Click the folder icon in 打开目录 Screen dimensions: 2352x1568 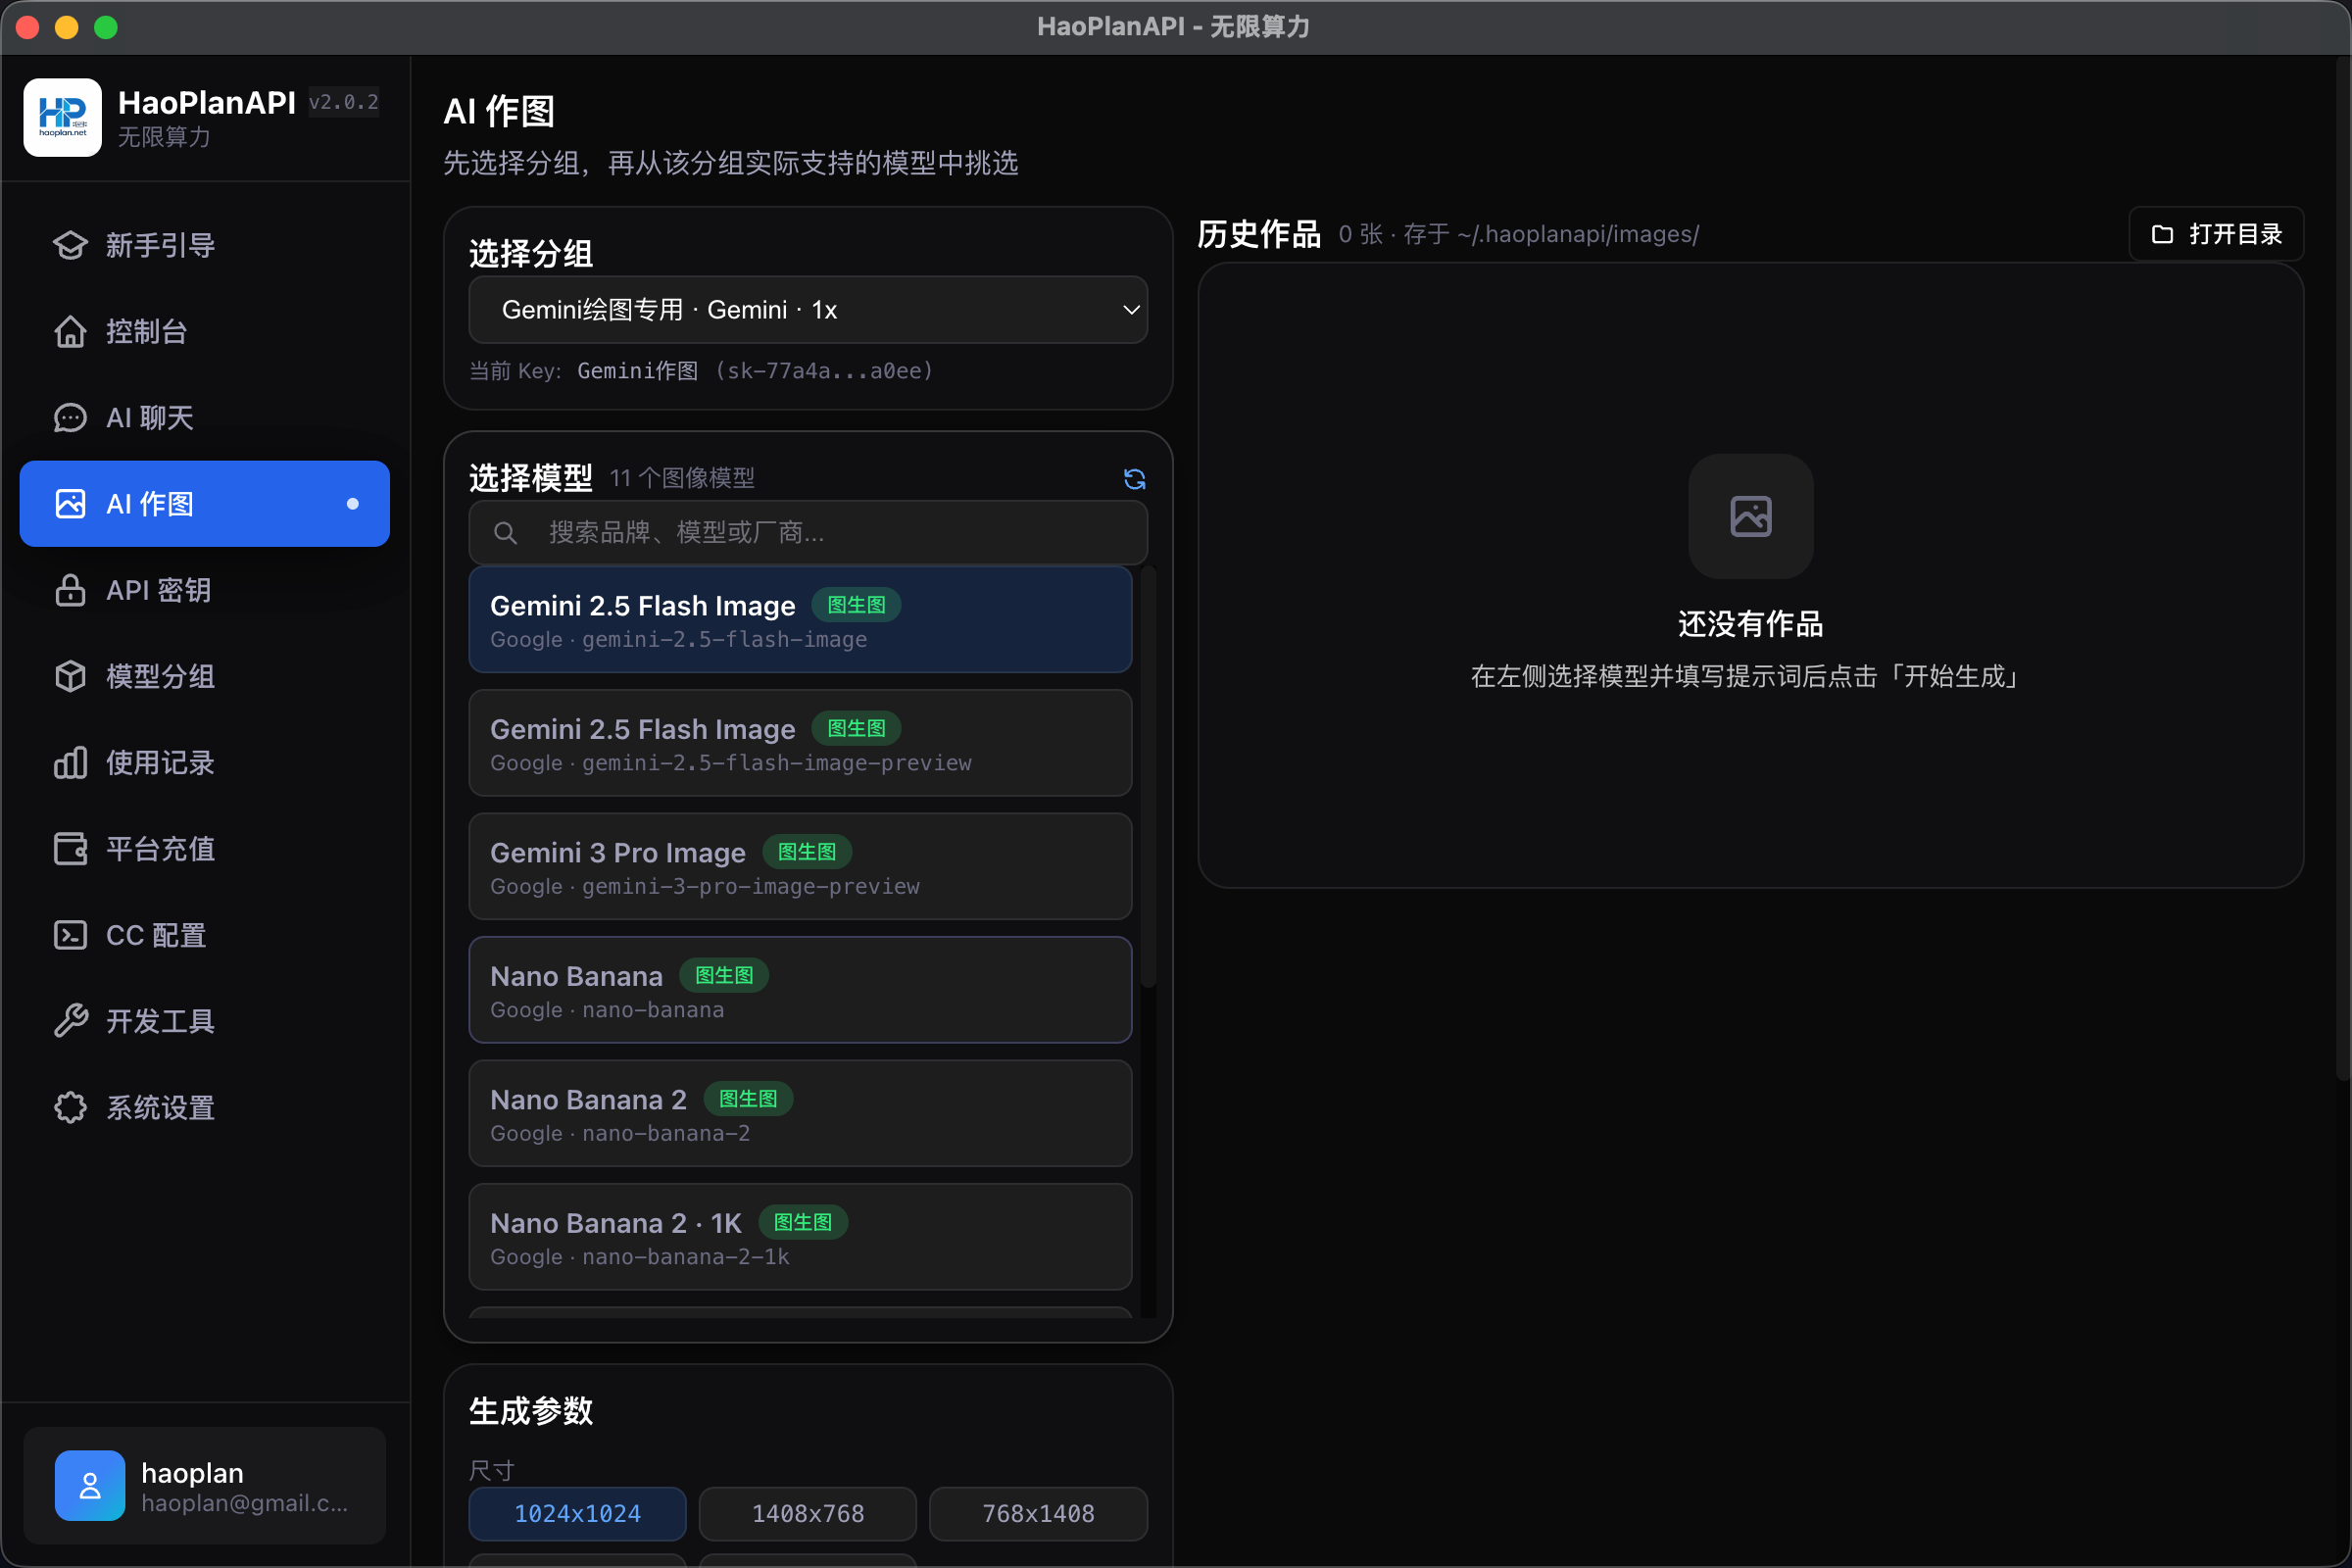pos(2162,234)
